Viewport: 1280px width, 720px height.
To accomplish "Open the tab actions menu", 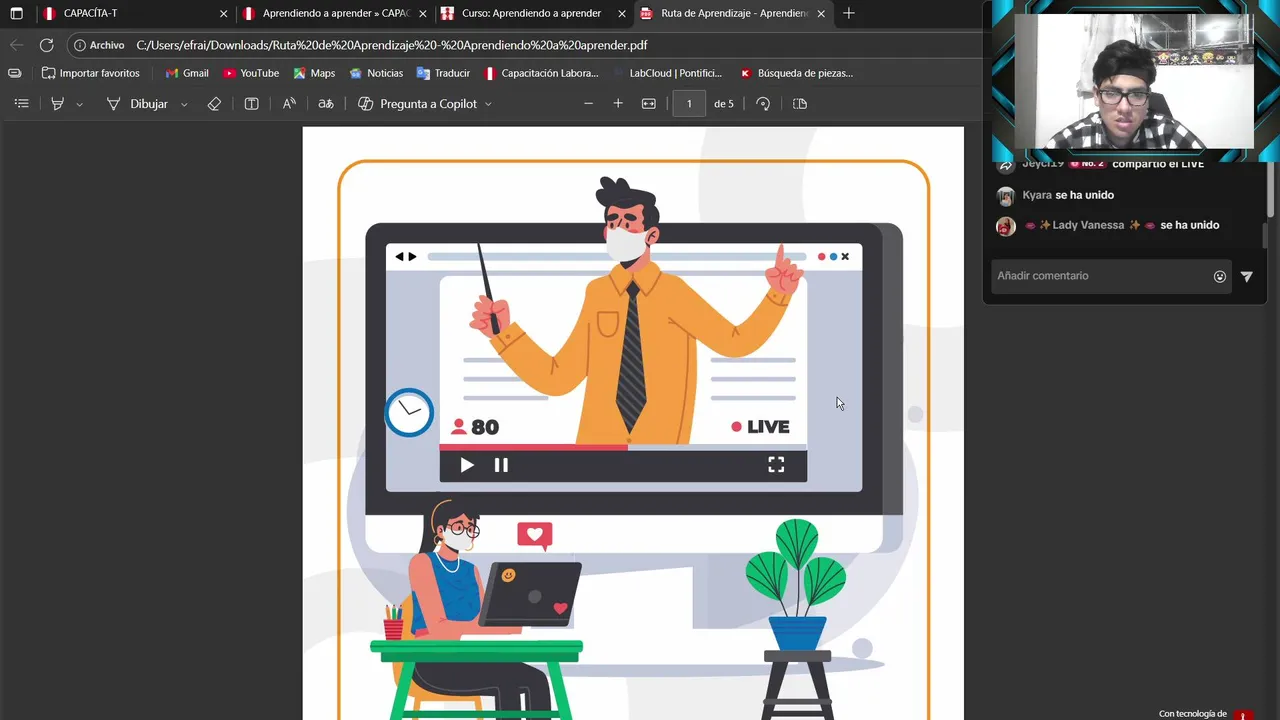I will [x=16, y=14].
